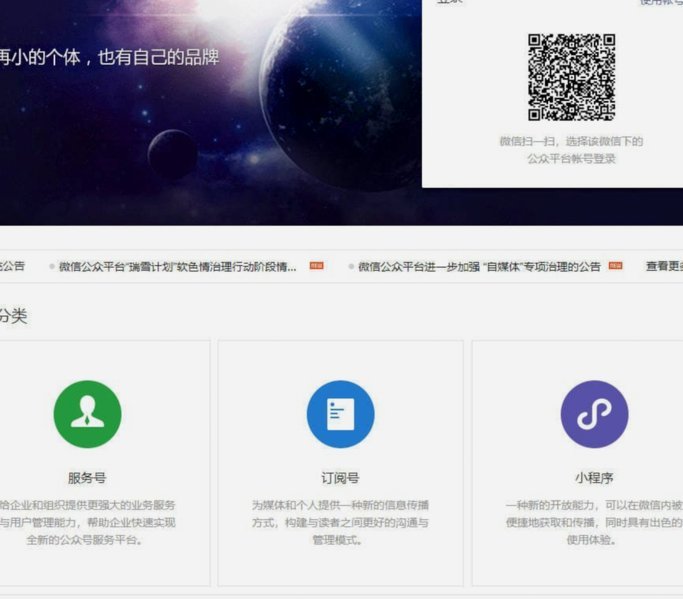Open the 瑞雪计划 软色情治理 announcement link
Viewport: 683px width, 599px height.
pyautogui.click(x=178, y=267)
